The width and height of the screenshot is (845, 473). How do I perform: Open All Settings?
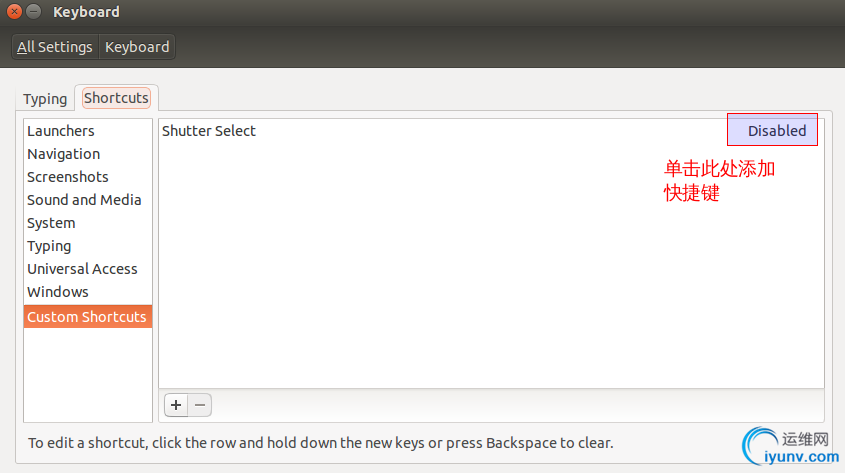click(55, 47)
